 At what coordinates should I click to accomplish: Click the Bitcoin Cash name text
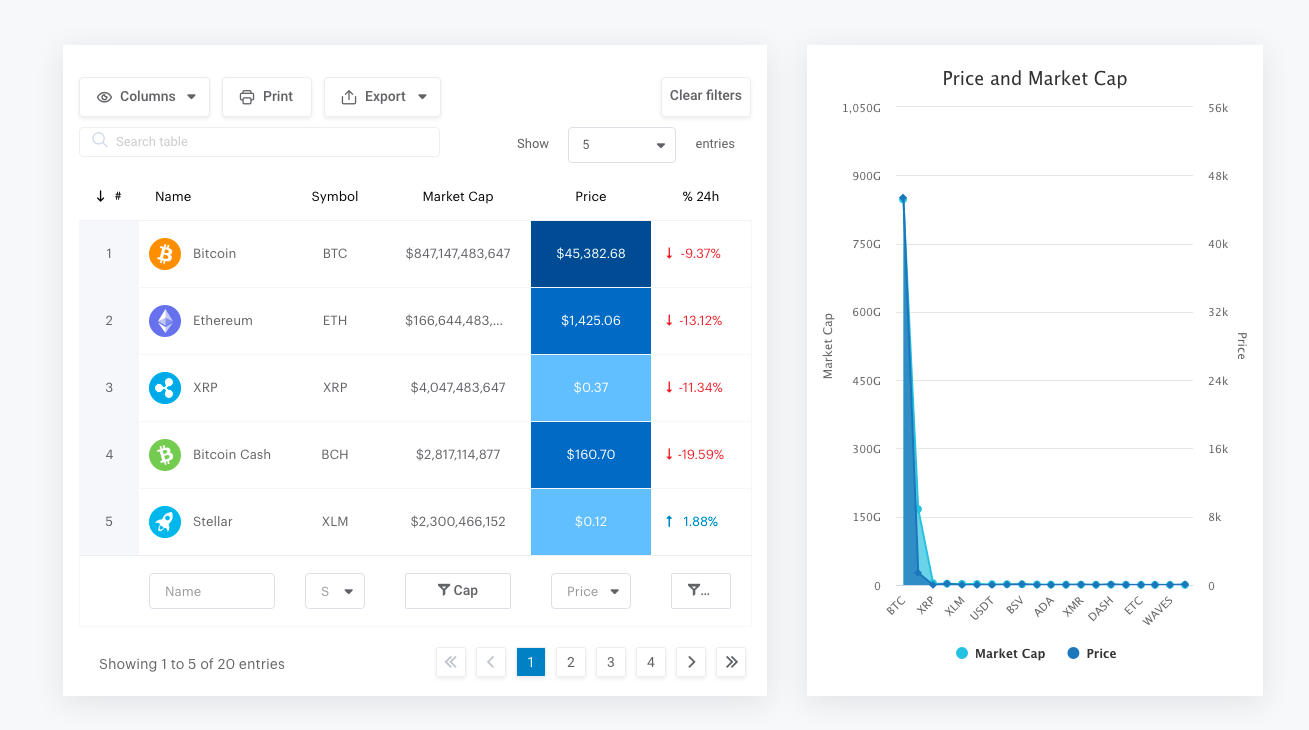232,455
